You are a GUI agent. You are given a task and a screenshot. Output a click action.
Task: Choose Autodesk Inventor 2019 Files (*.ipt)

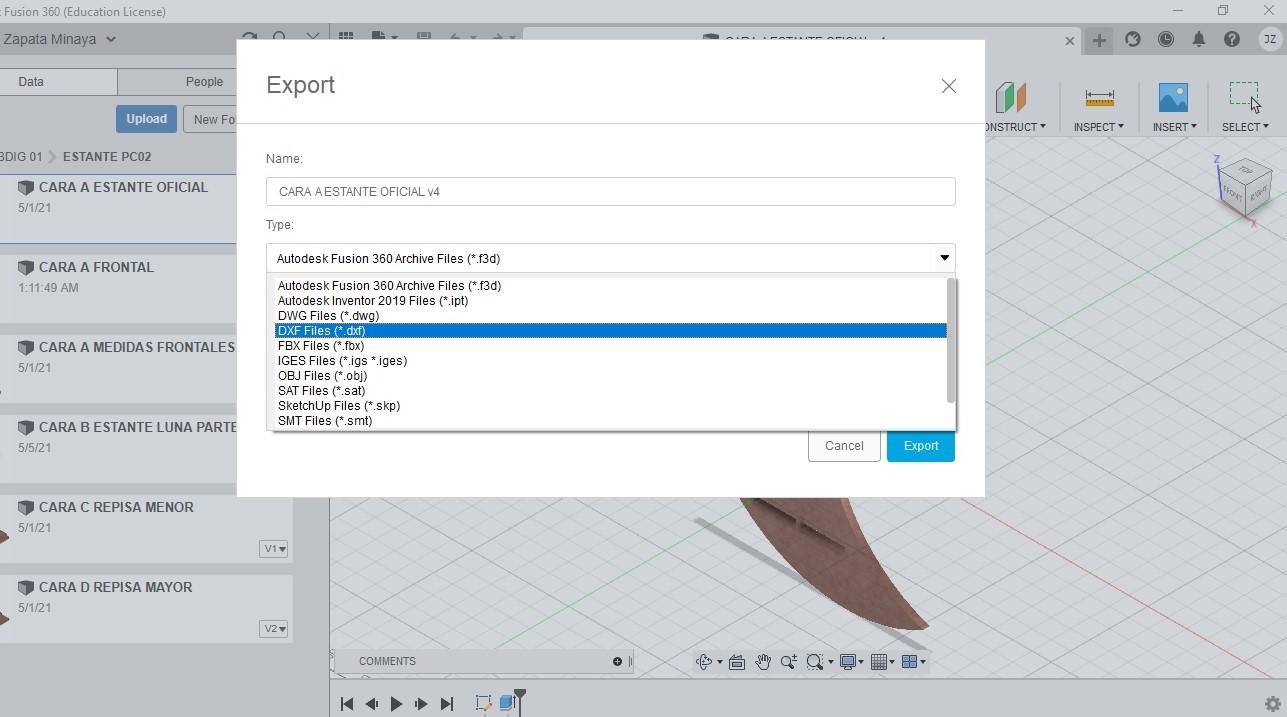(x=610, y=301)
